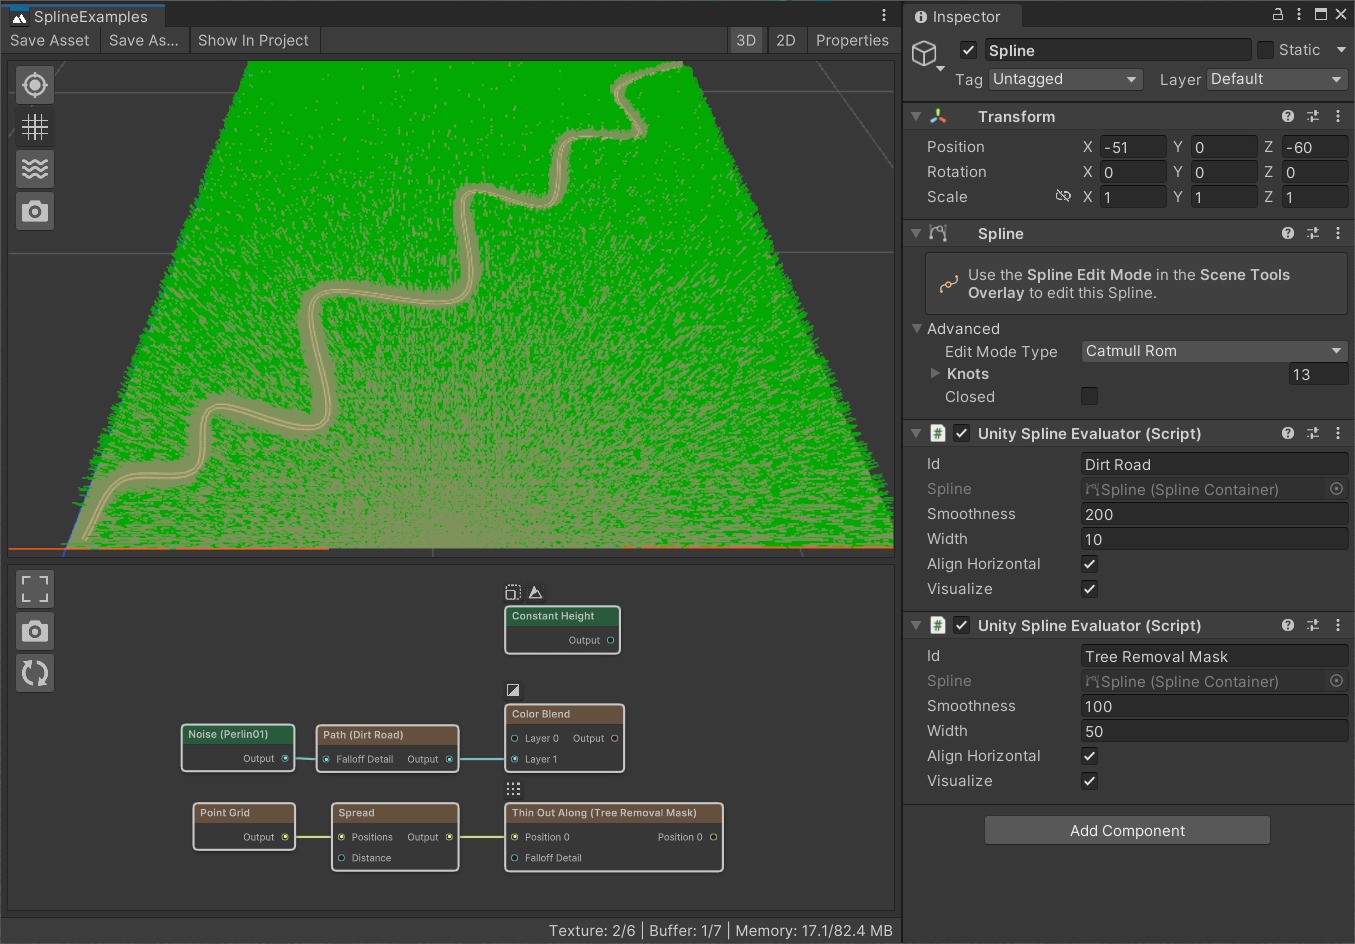Expand the Knots foldout
Screen dimensions: 1355x944
point(935,373)
